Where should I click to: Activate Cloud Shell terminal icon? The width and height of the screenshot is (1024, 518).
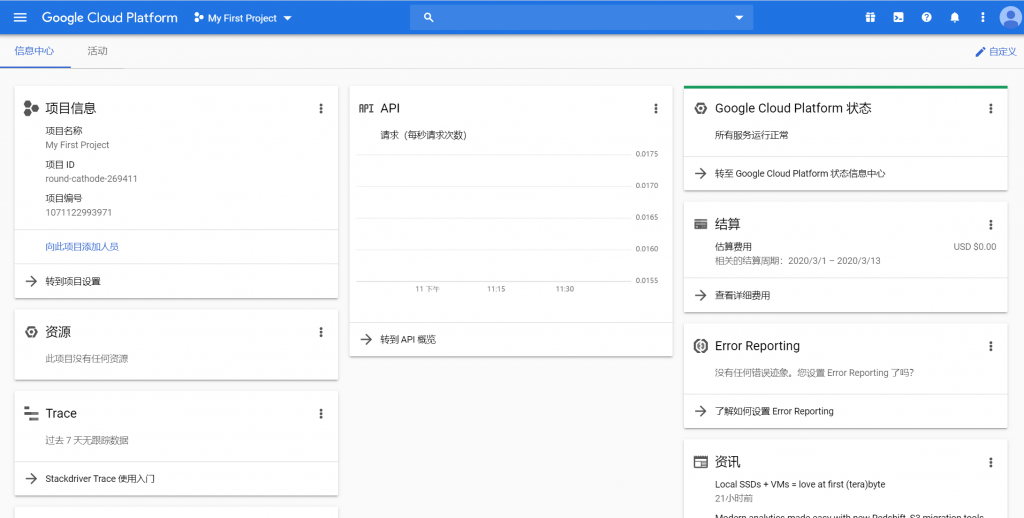[x=898, y=17]
